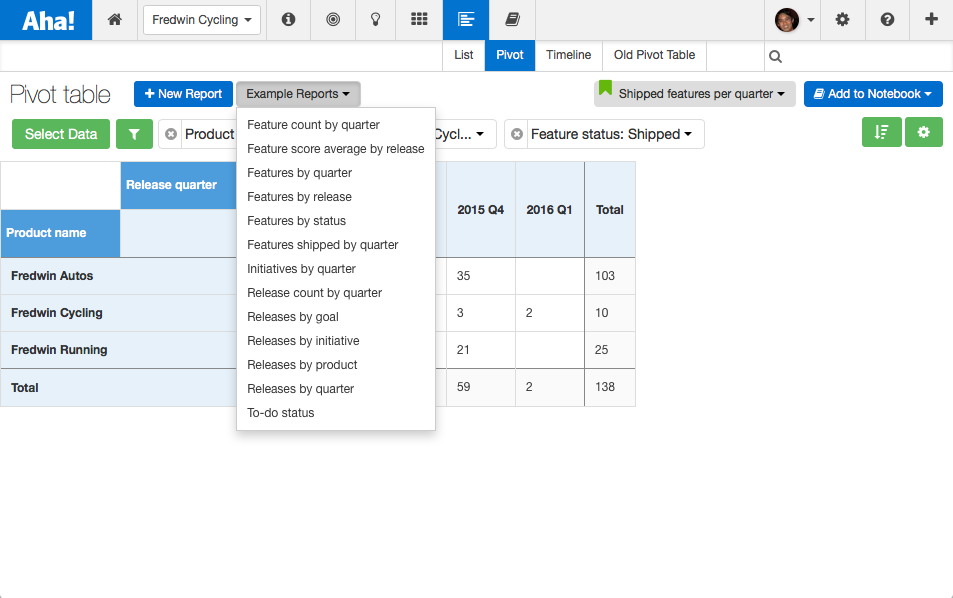Viewport: 953px width, 598px height.
Task: Click the user avatar picture
Action: coord(786,20)
